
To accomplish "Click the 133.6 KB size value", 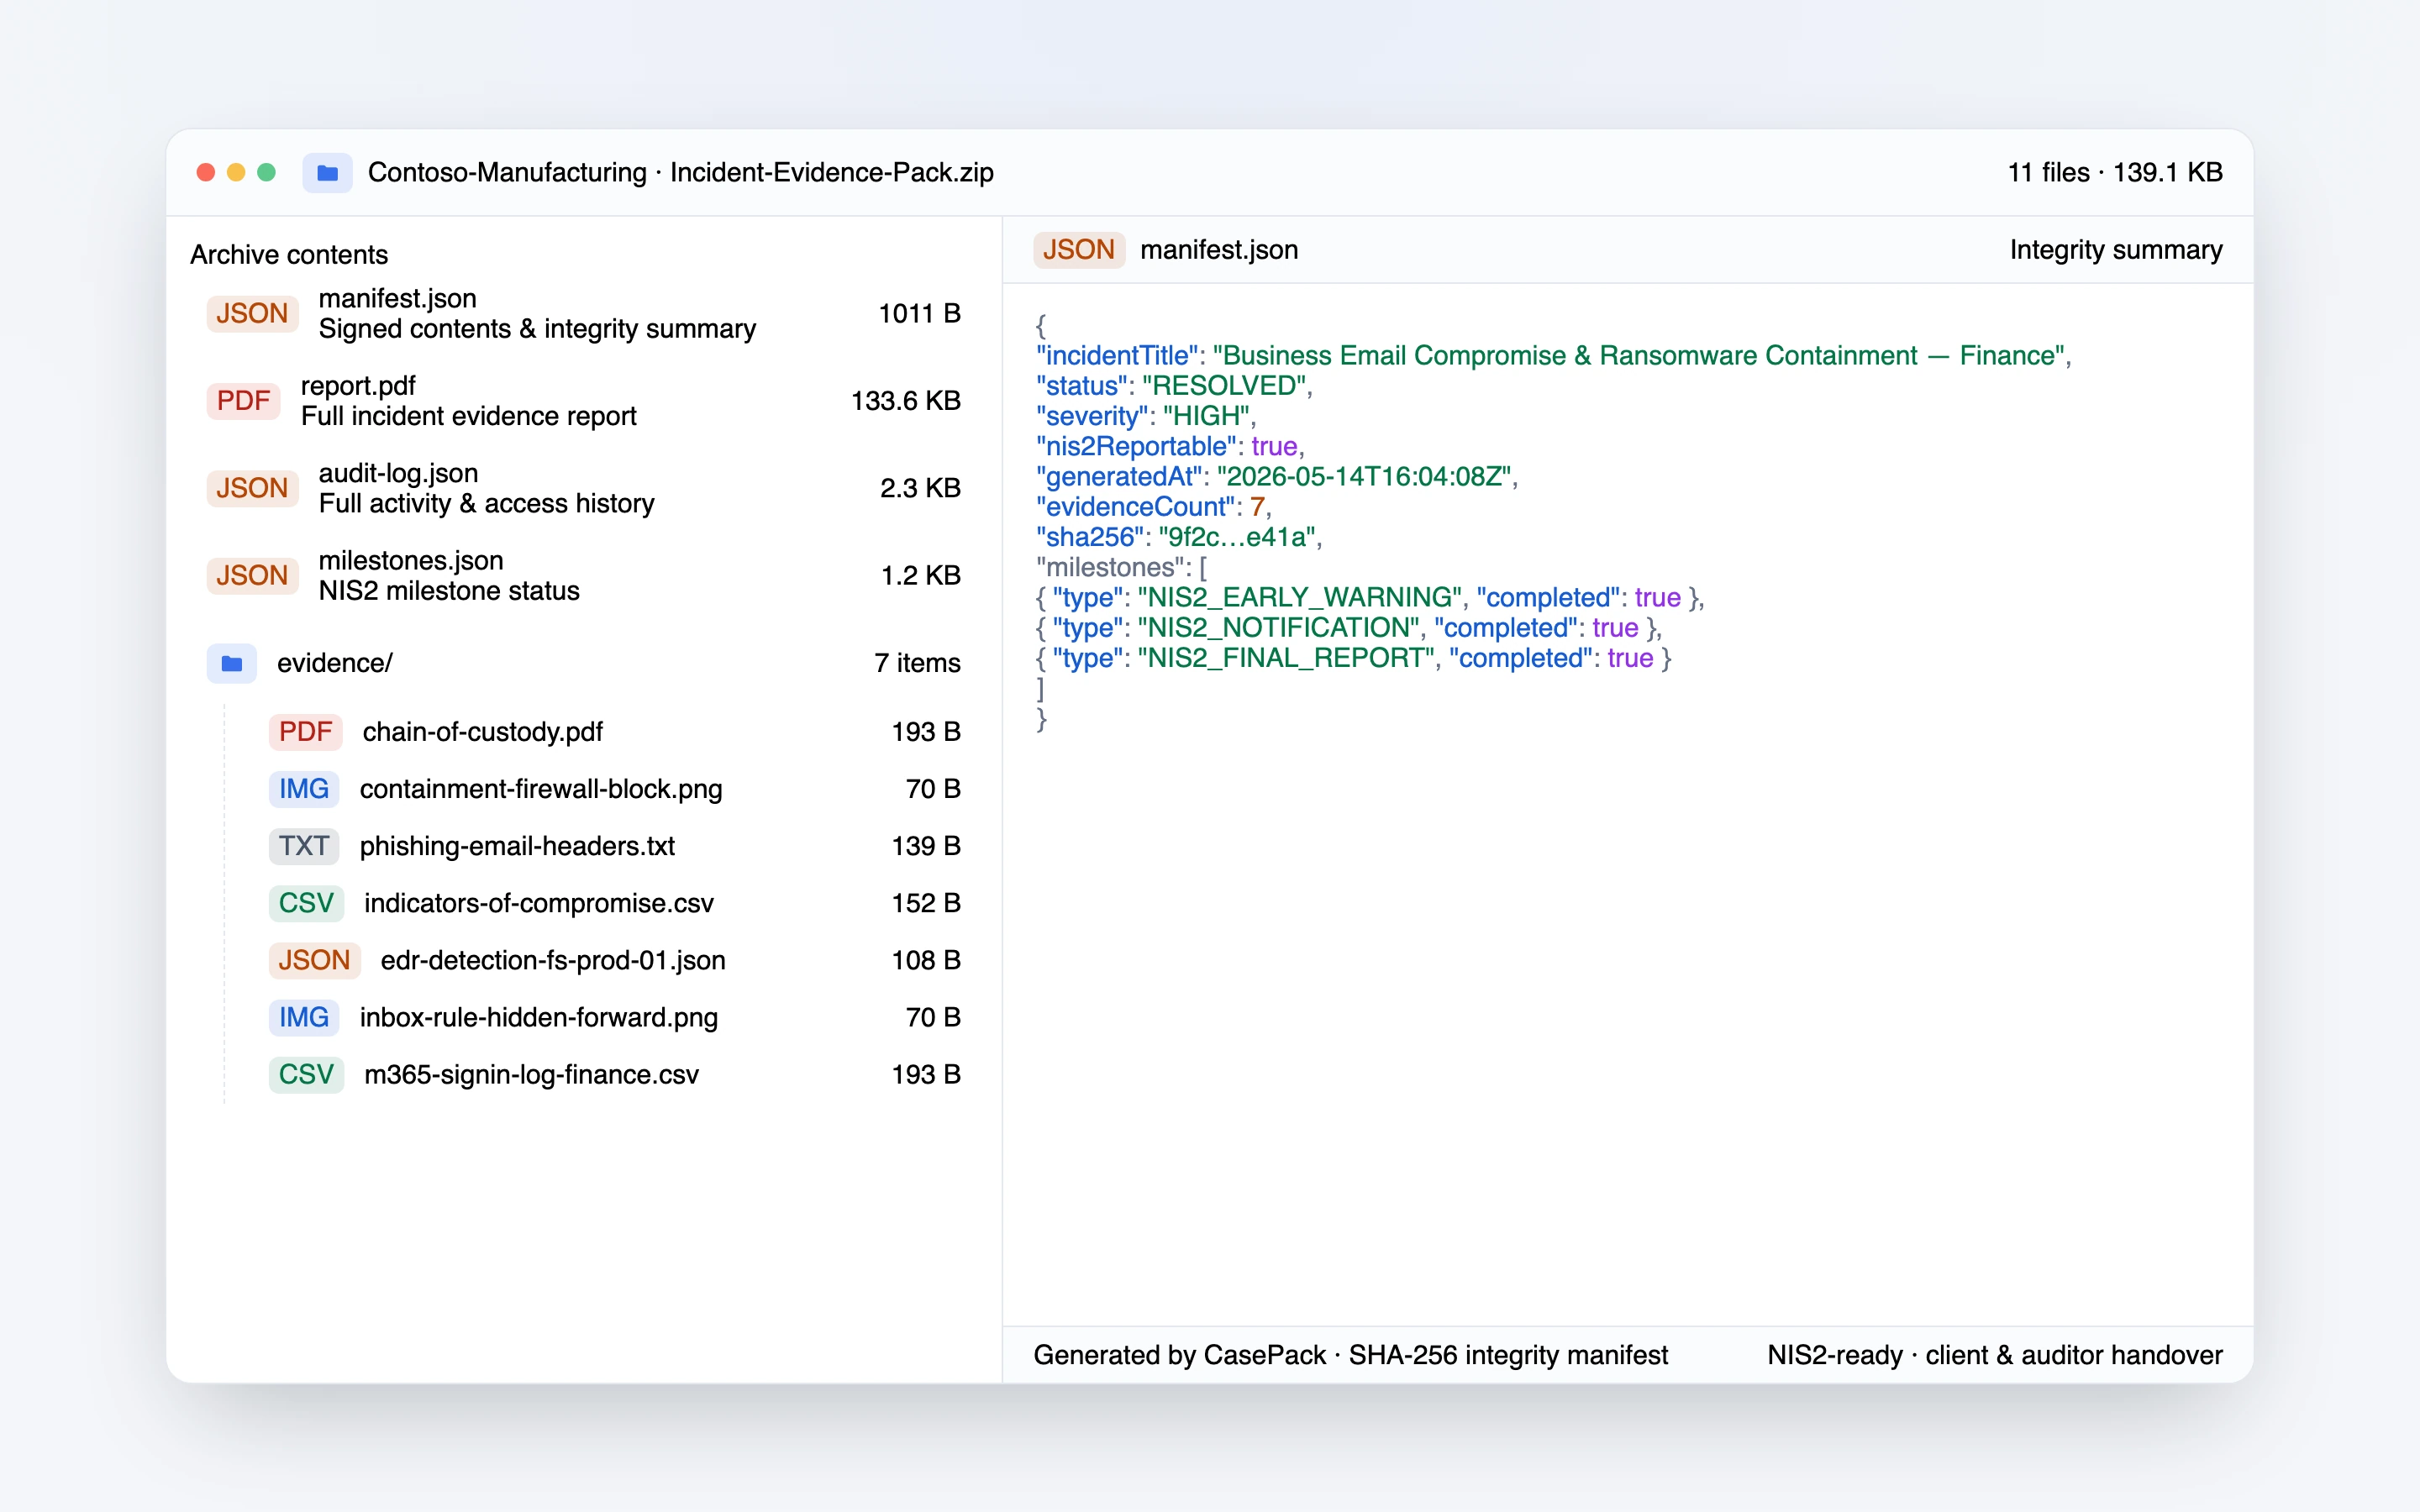I will point(906,401).
